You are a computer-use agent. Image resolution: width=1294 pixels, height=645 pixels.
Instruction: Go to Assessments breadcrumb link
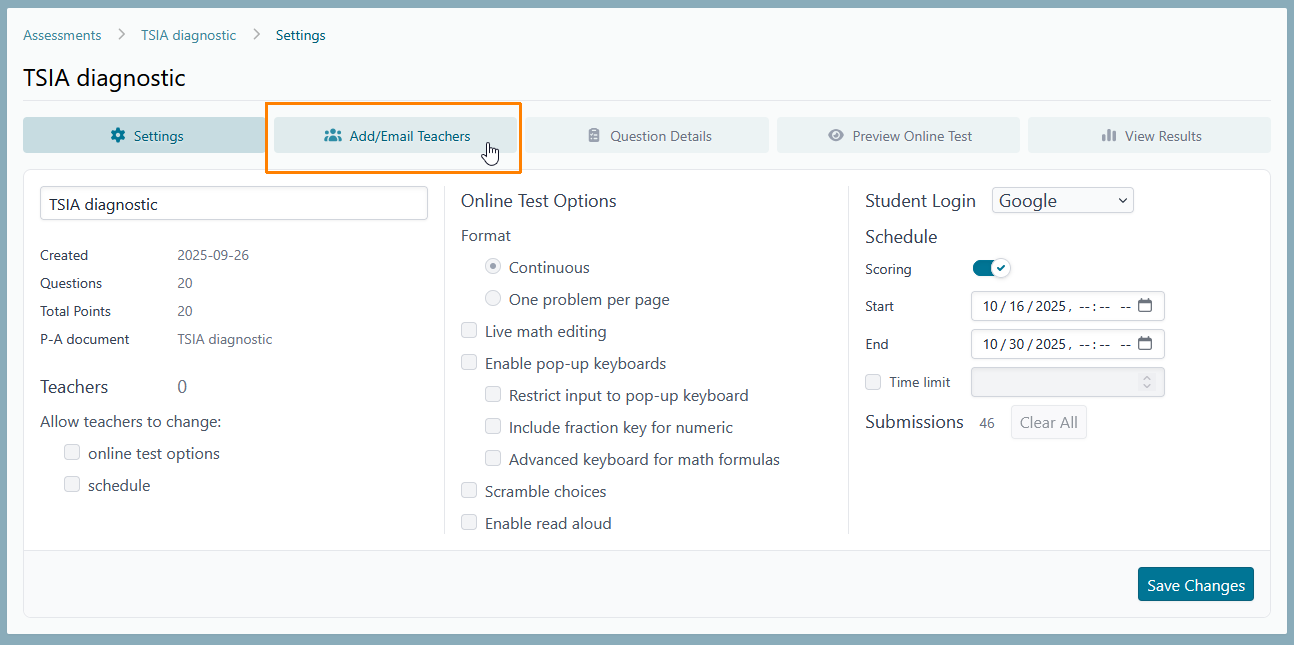coord(62,35)
